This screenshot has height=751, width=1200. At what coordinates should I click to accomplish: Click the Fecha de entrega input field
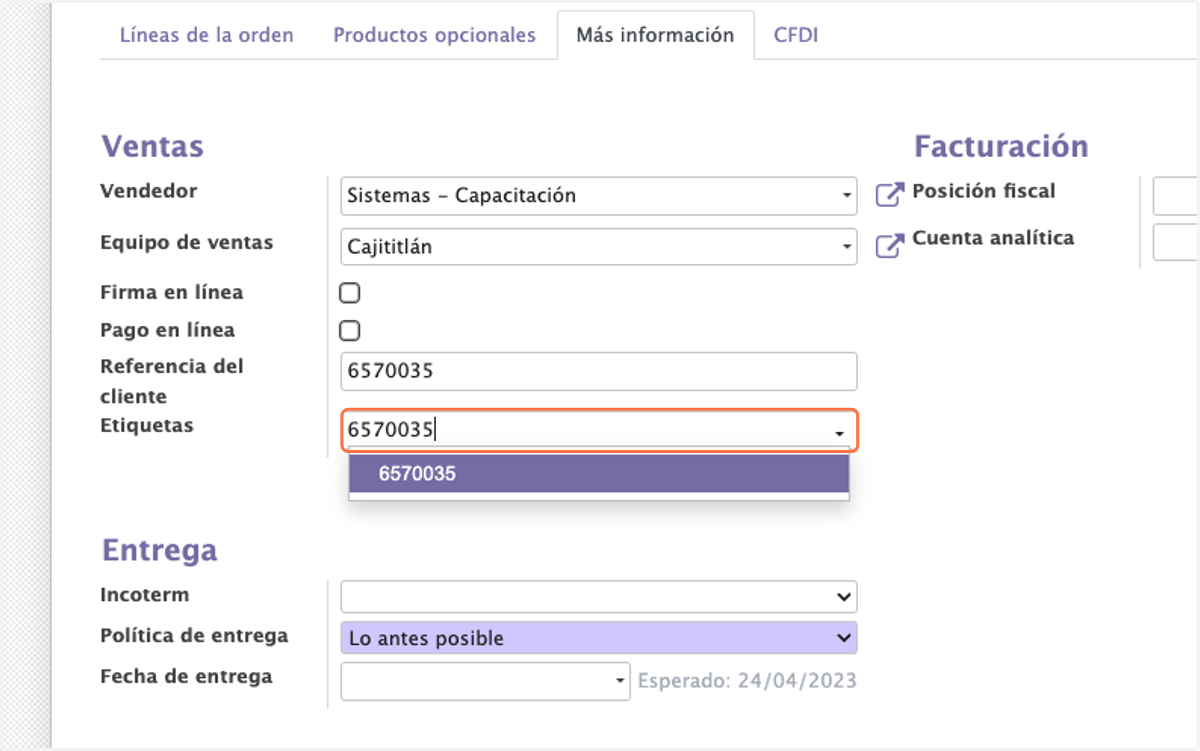click(x=486, y=681)
